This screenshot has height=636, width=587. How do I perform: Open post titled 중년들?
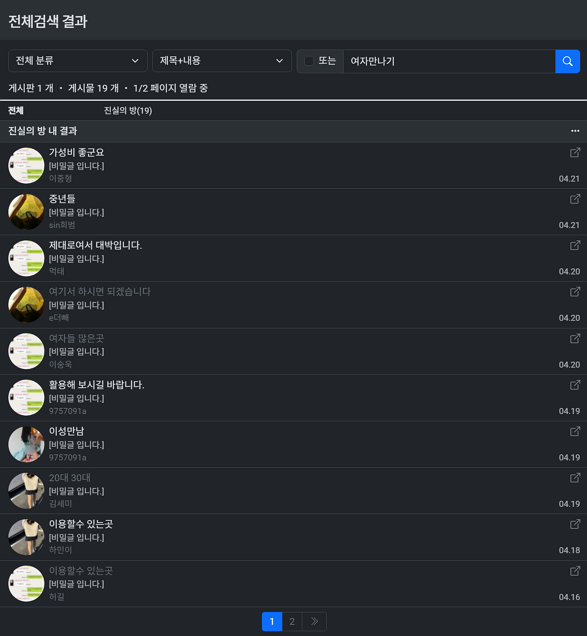[62, 199]
